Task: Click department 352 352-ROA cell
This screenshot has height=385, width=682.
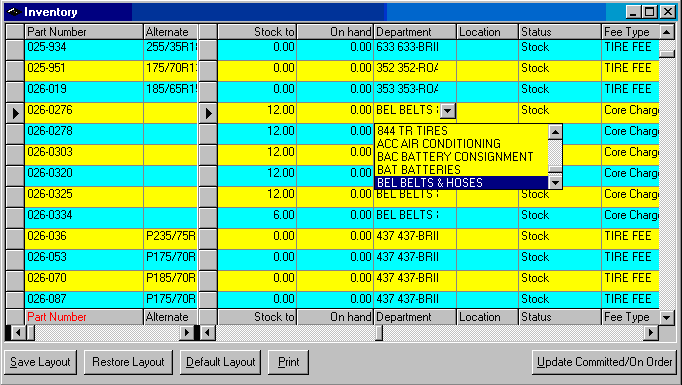Action: coord(415,70)
